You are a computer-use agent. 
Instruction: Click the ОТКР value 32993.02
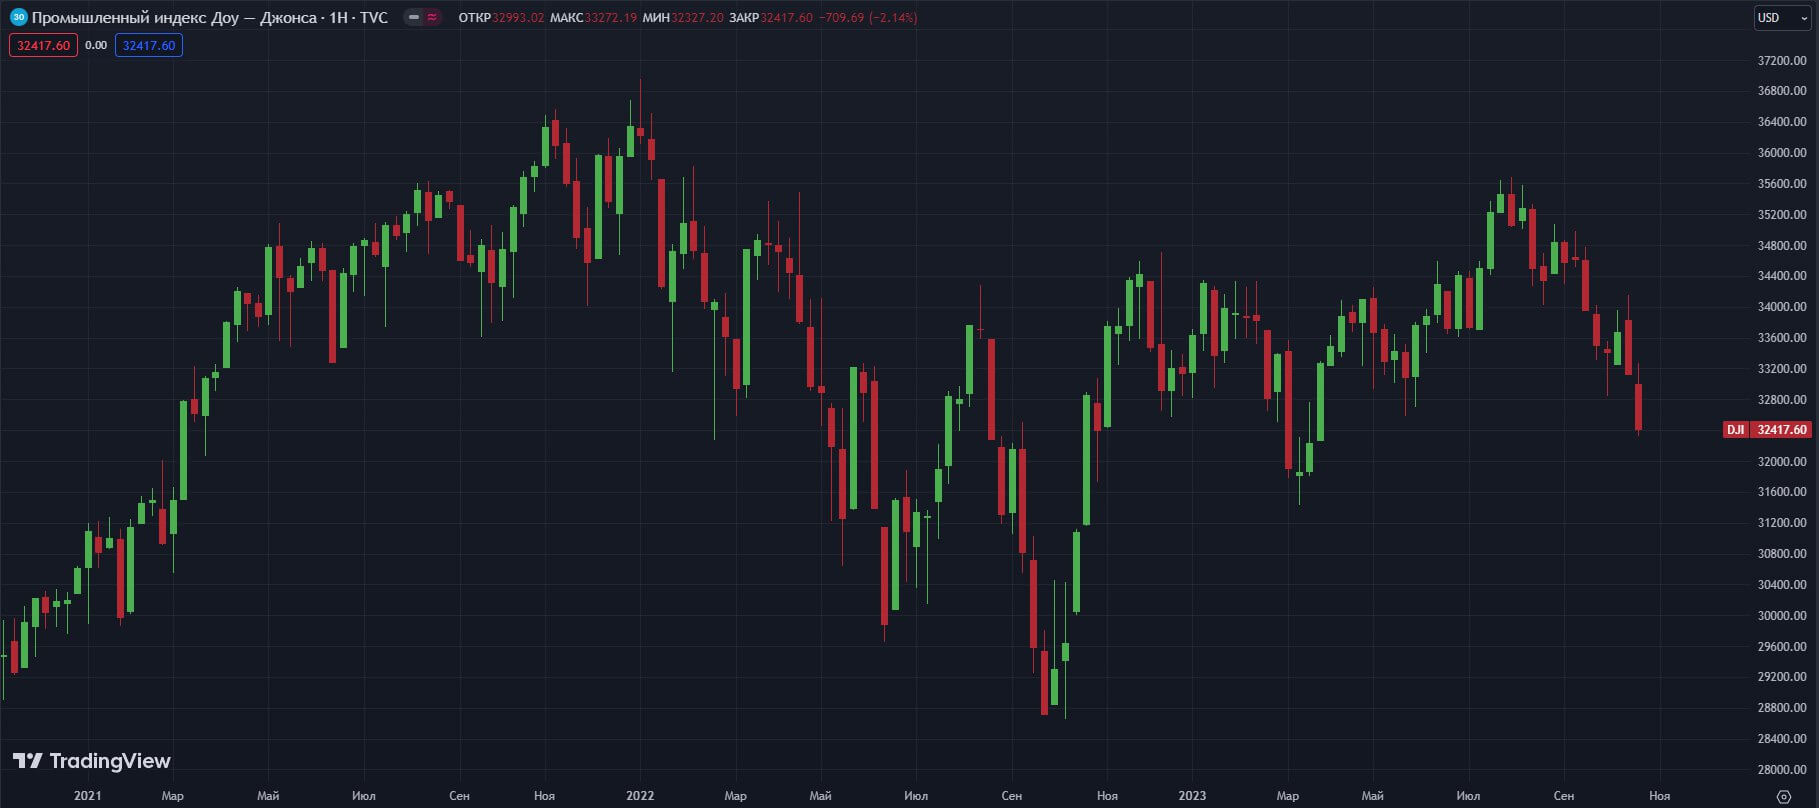[518, 18]
